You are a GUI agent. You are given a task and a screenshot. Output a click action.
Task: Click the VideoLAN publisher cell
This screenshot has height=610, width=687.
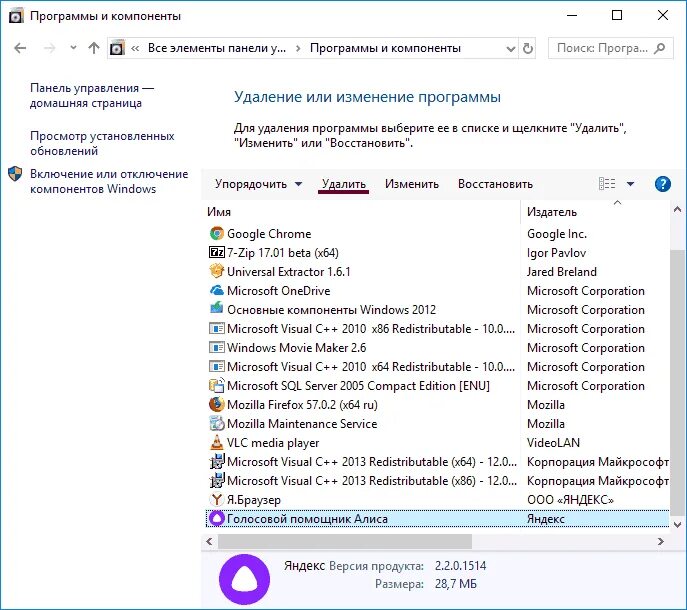[x=553, y=442]
